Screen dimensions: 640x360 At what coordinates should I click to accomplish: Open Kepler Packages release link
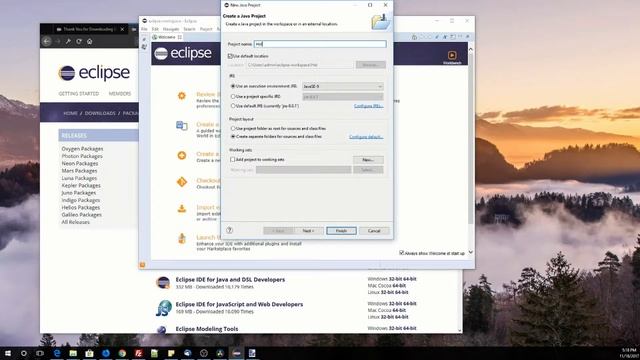pos(81,186)
